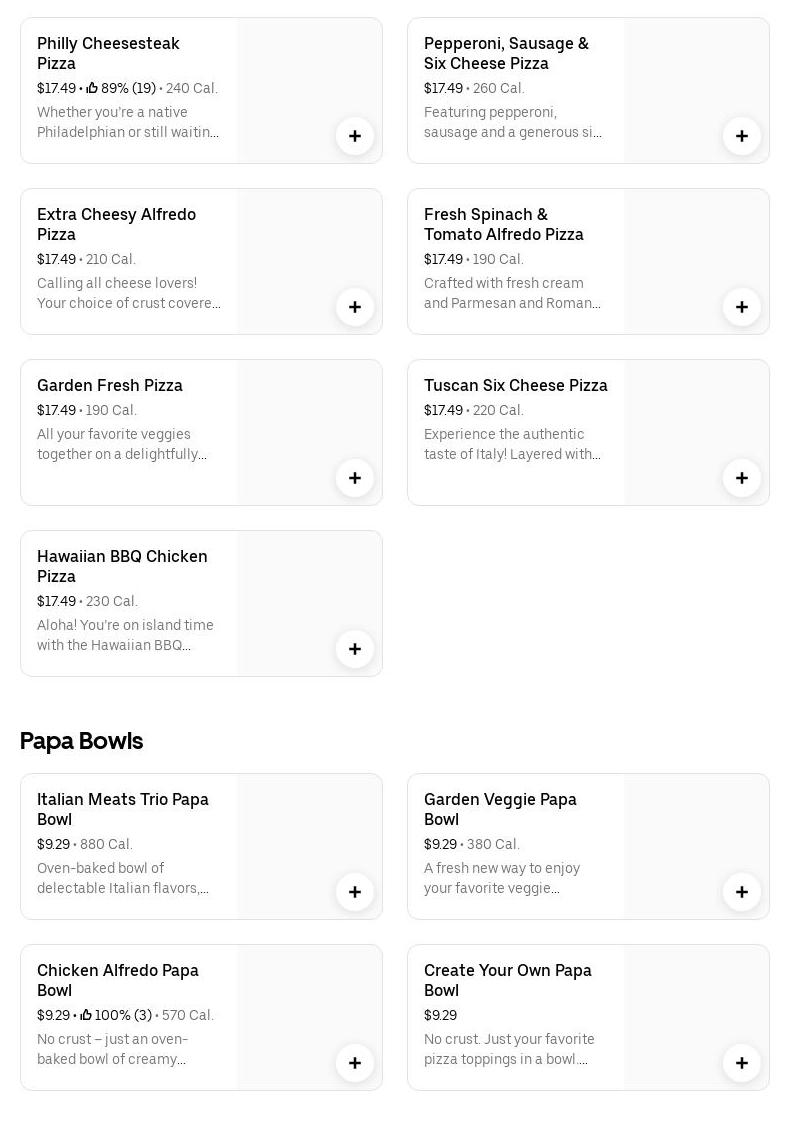The image size is (804, 1122).
Task: Open Create Your Own Papa Bowl title
Action: [507, 980]
